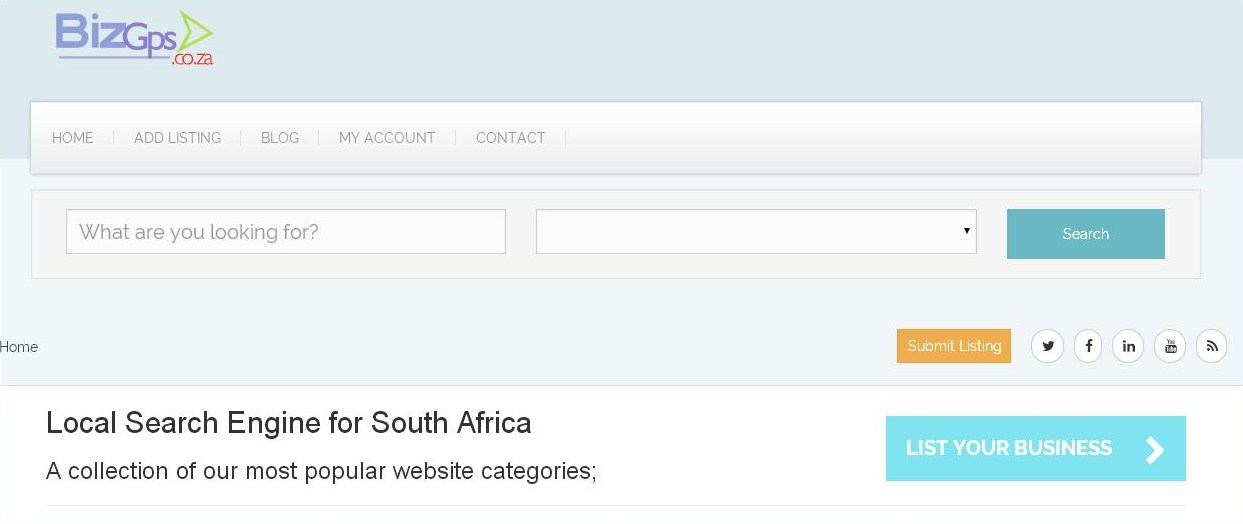
Task: Focus the 'What are you looking for?' field
Action: 286,232
